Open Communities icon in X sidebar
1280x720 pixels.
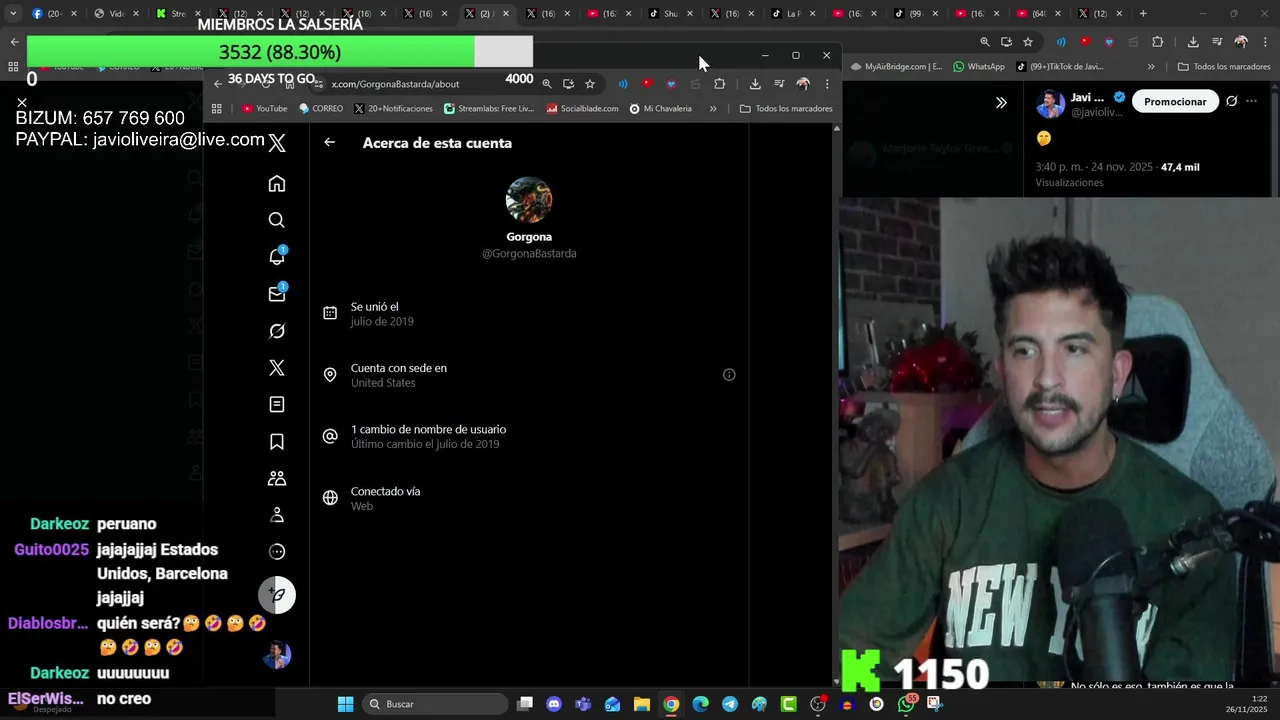pyautogui.click(x=277, y=478)
